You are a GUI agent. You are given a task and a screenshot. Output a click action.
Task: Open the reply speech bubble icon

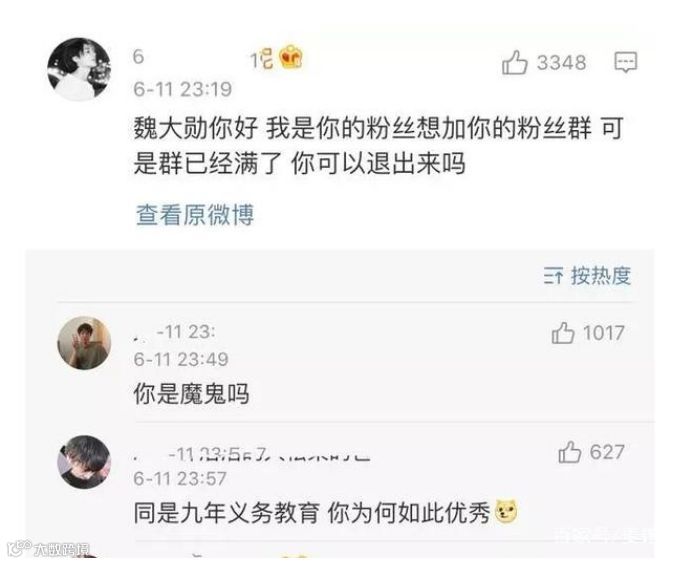pyautogui.click(x=625, y=63)
